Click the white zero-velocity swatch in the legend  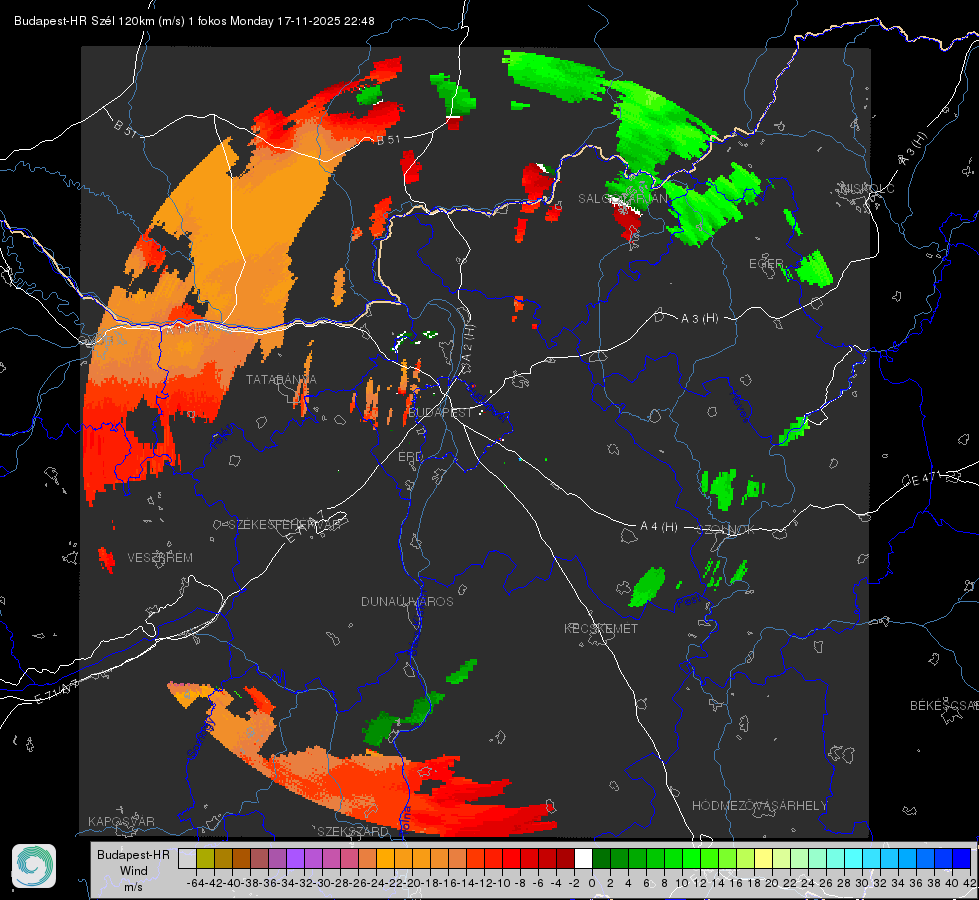[583, 858]
